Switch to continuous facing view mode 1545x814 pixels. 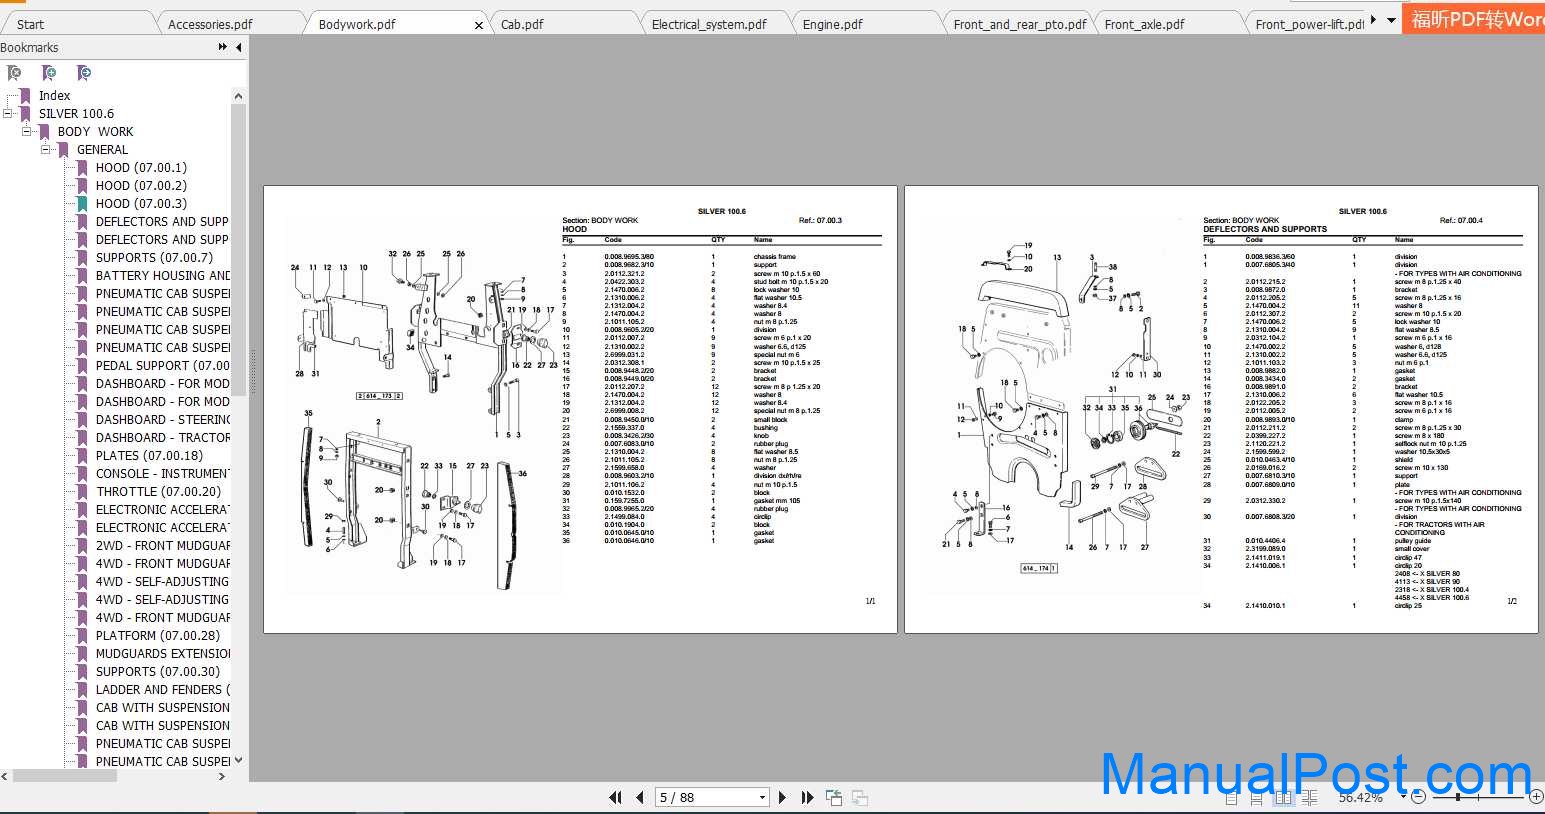1309,798
